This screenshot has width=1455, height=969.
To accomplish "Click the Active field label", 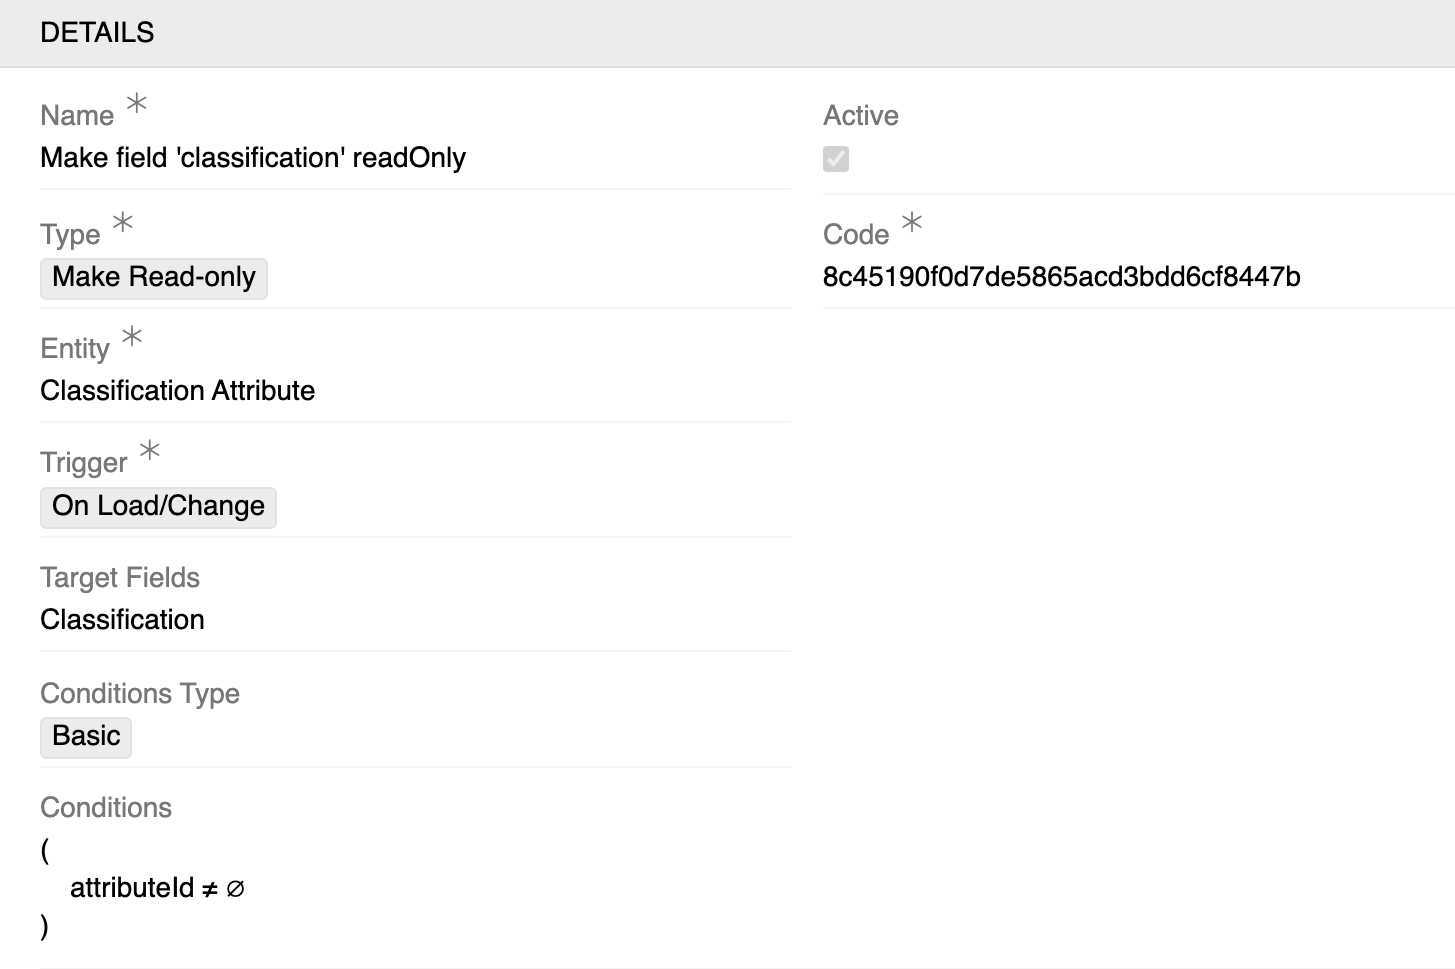I will pyautogui.click(x=861, y=116).
